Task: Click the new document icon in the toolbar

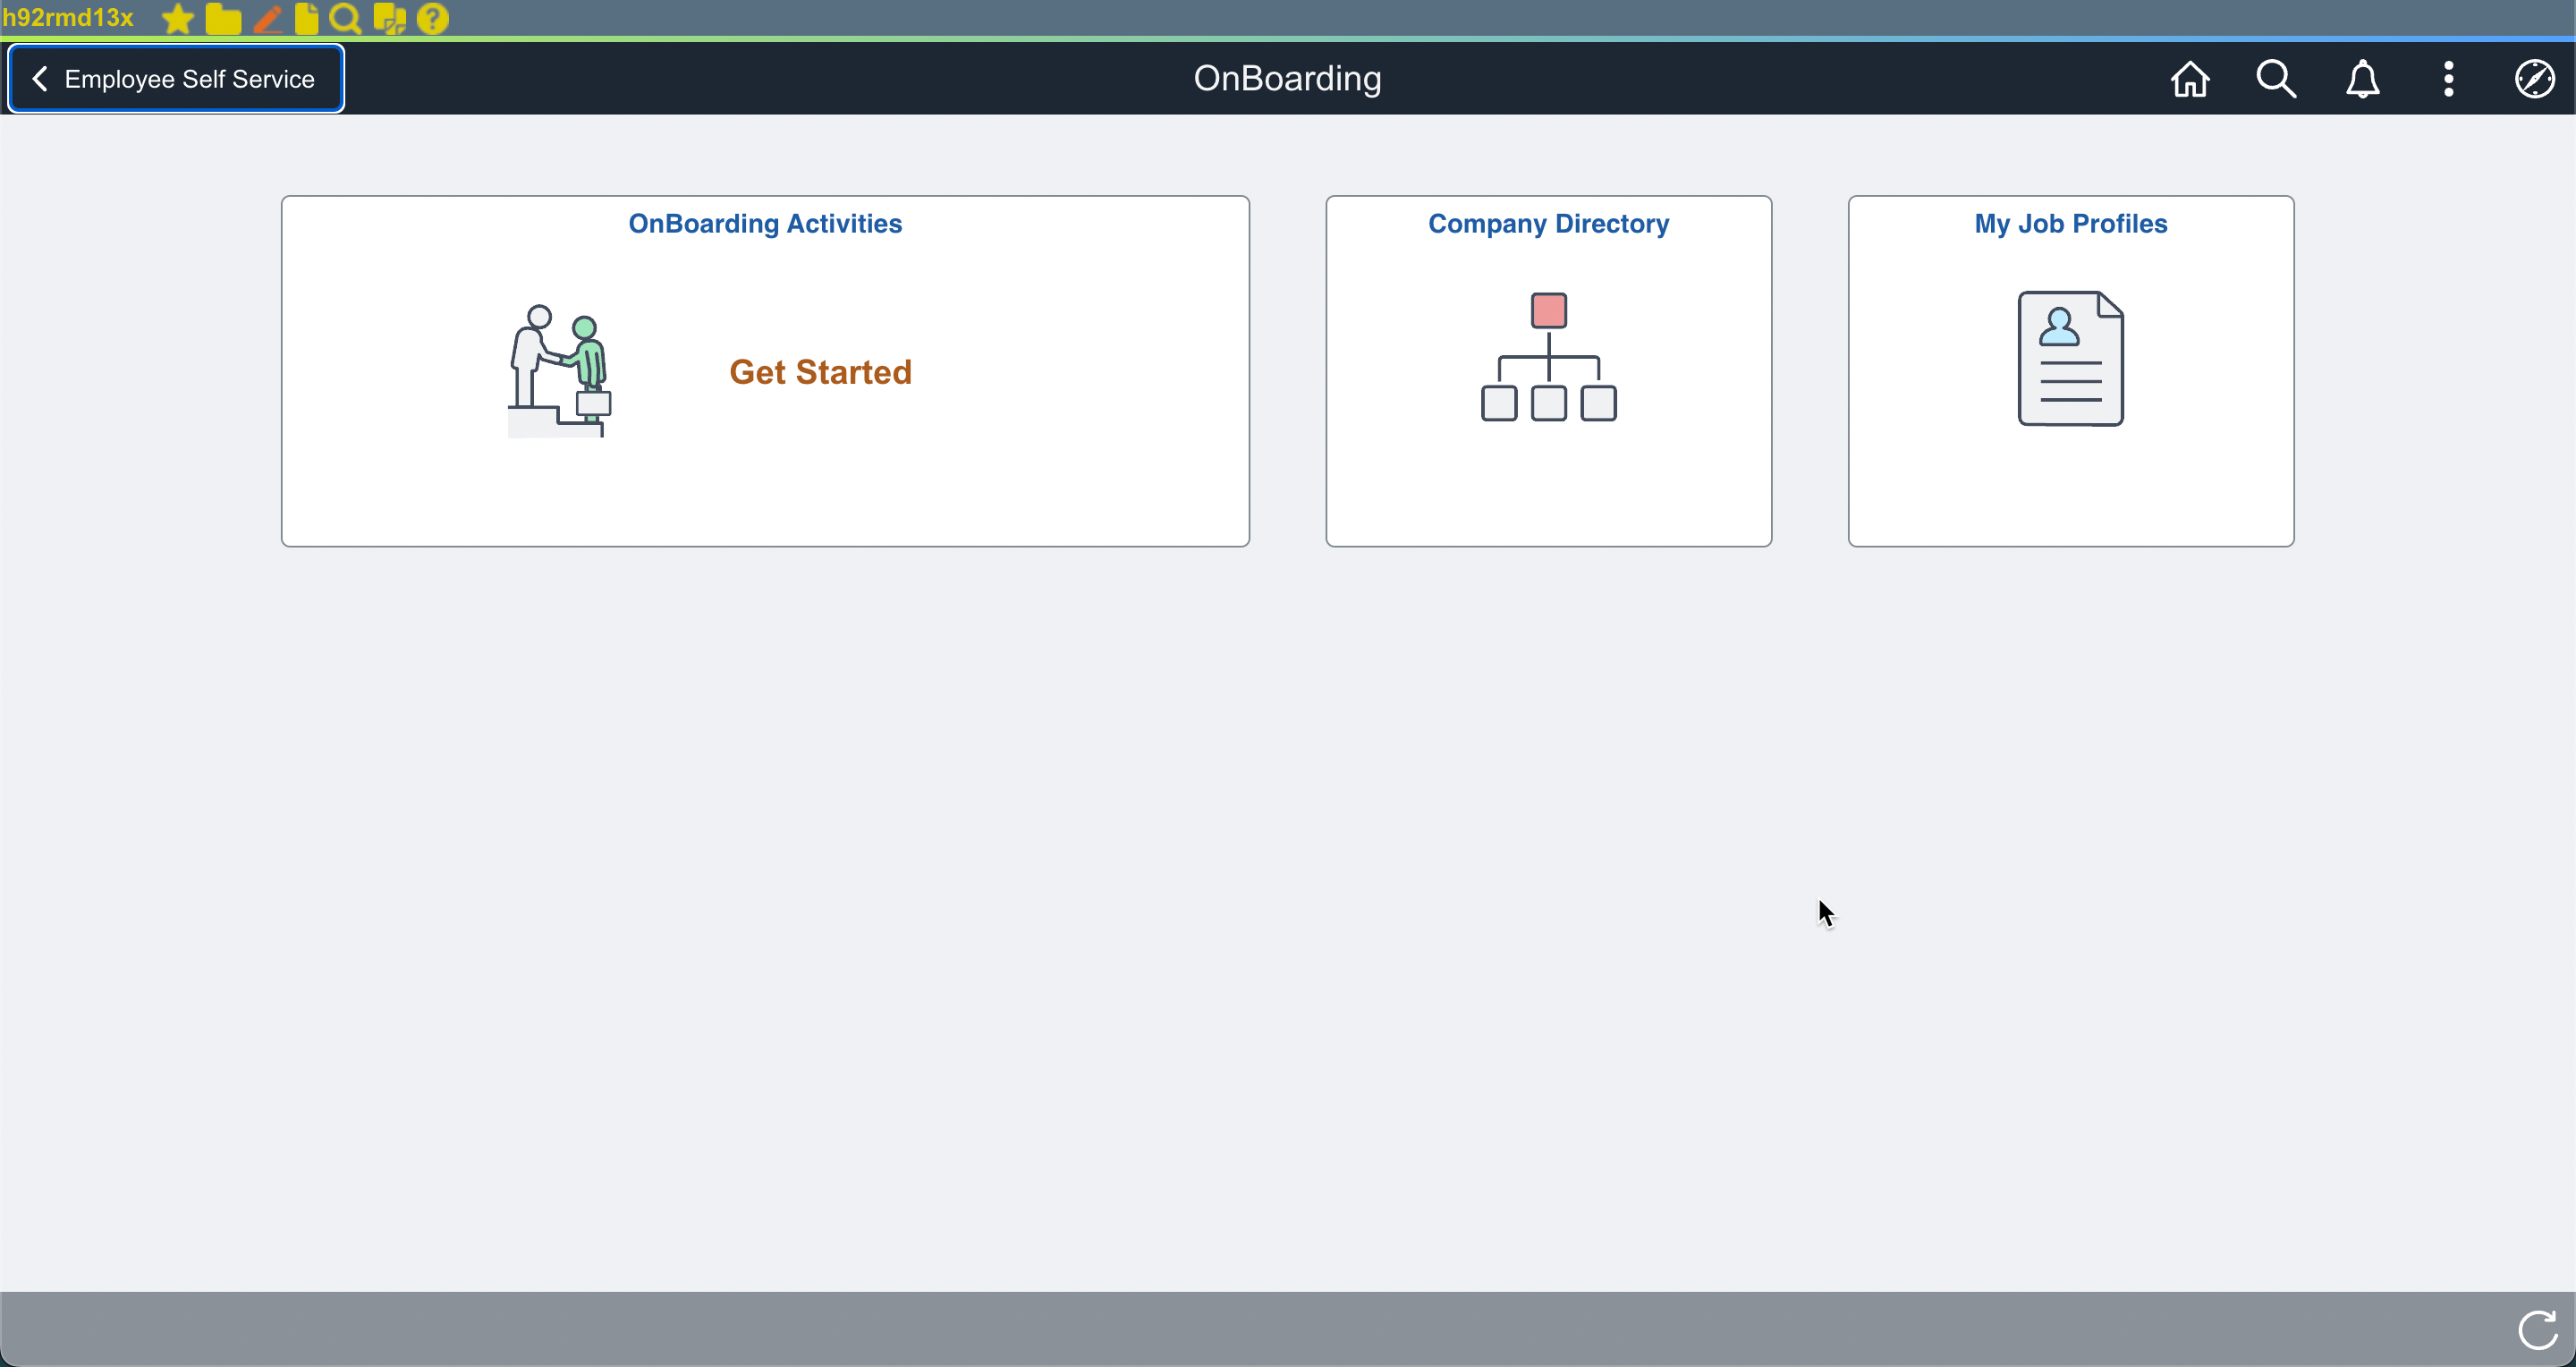Action: click(x=304, y=18)
